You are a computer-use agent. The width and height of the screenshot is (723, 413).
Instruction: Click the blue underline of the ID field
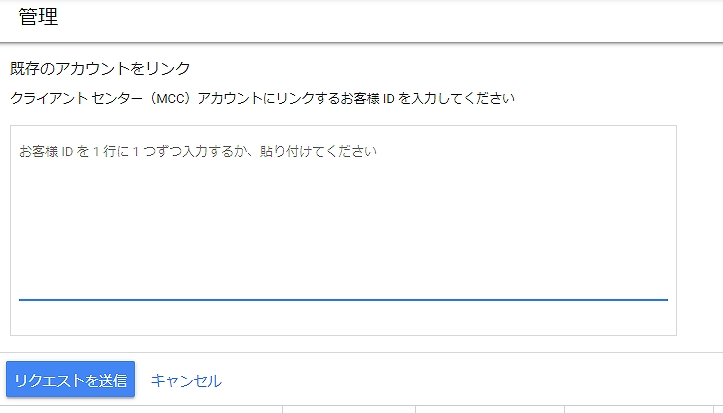[x=344, y=300]
